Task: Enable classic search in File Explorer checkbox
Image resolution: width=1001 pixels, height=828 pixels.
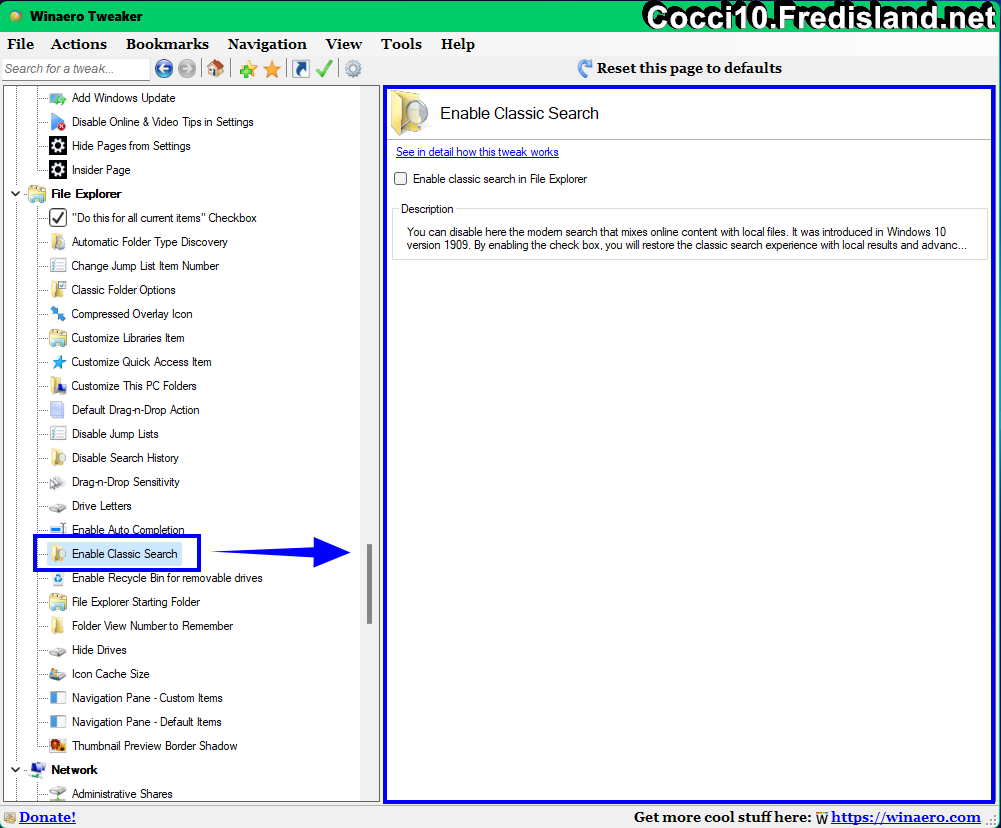Action: (401, 179)
